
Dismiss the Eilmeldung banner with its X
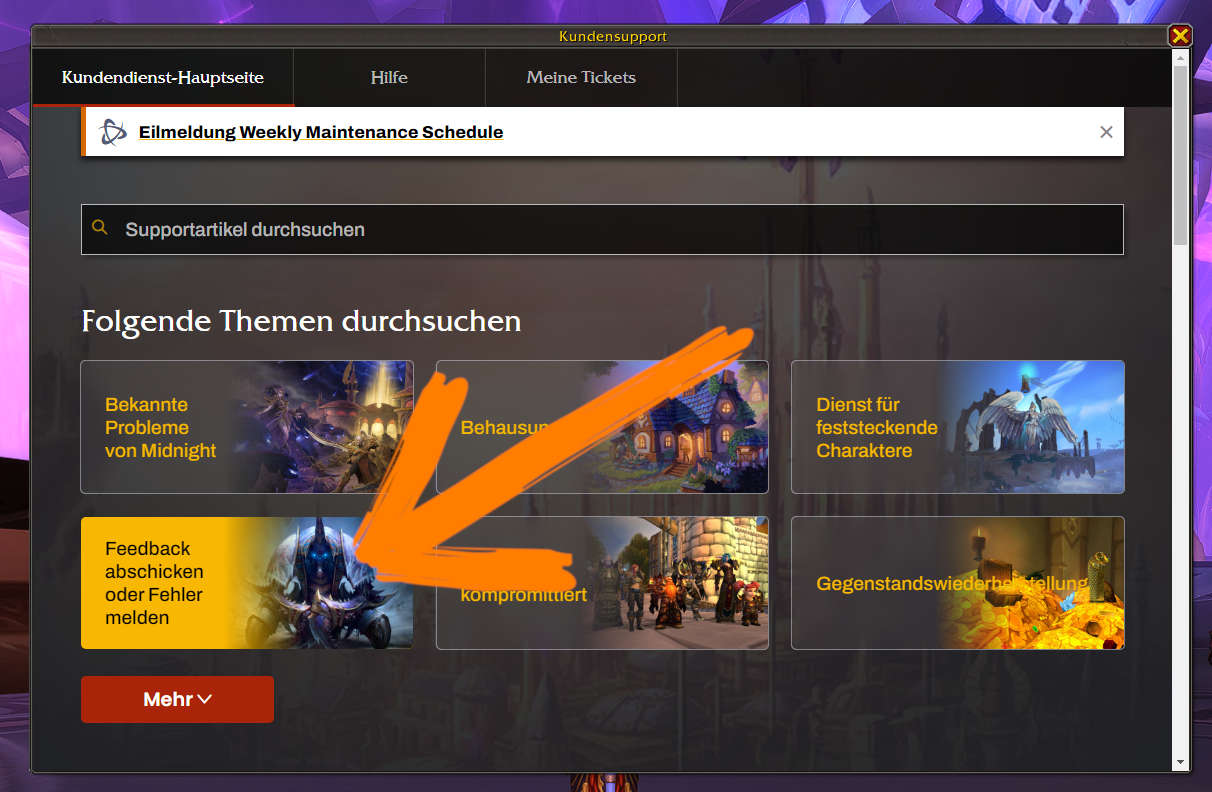click(1106, 132)
